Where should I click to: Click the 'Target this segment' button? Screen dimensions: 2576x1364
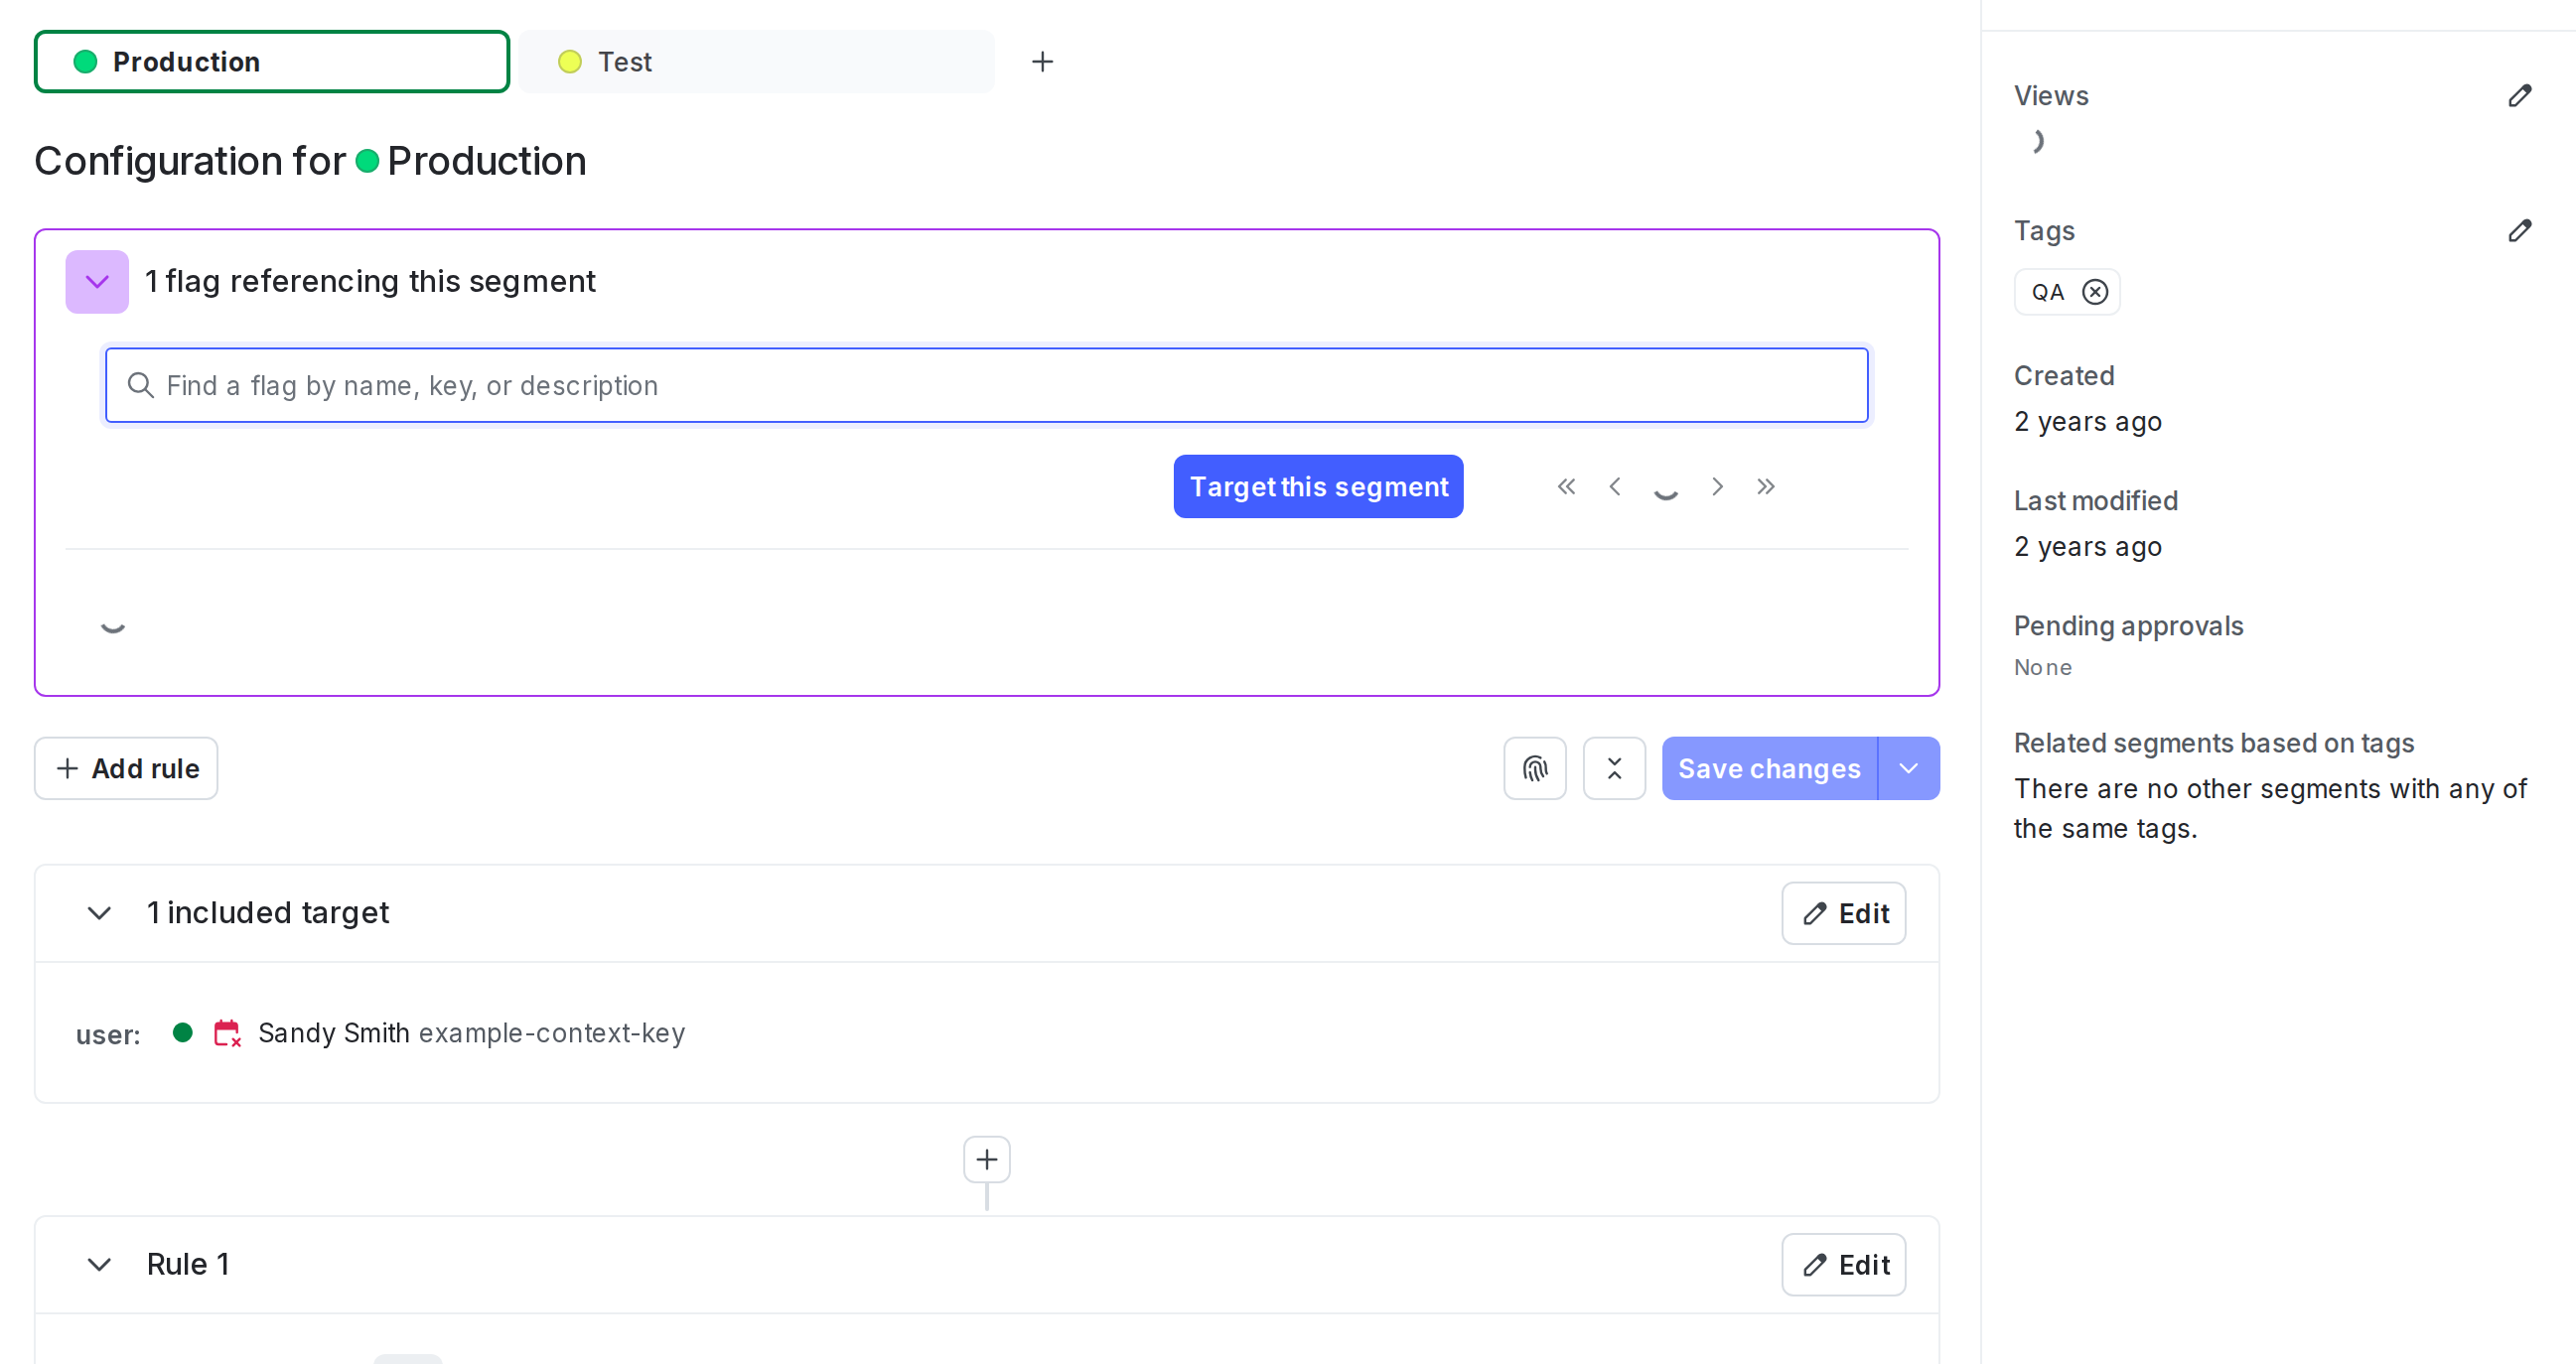[1318, 486]
